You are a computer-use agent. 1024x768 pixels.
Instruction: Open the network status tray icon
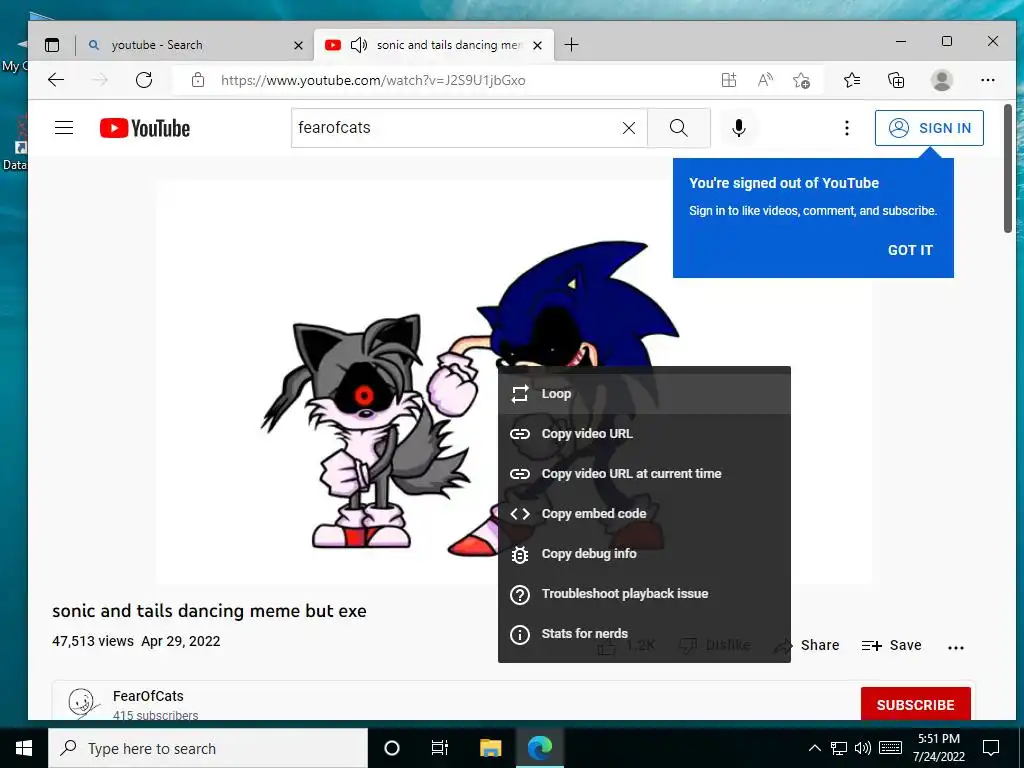point(839,748)
